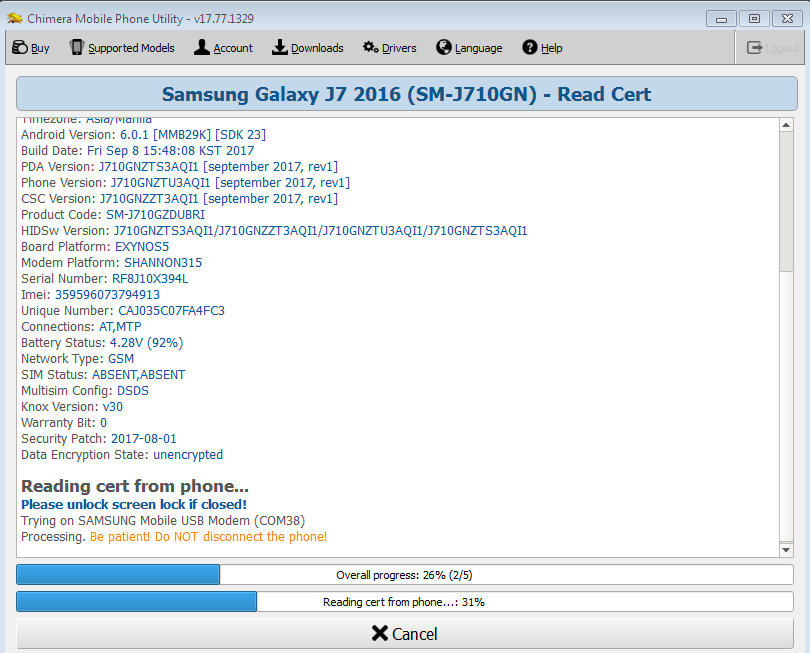Click the Help question mark icon

[529, 48]
